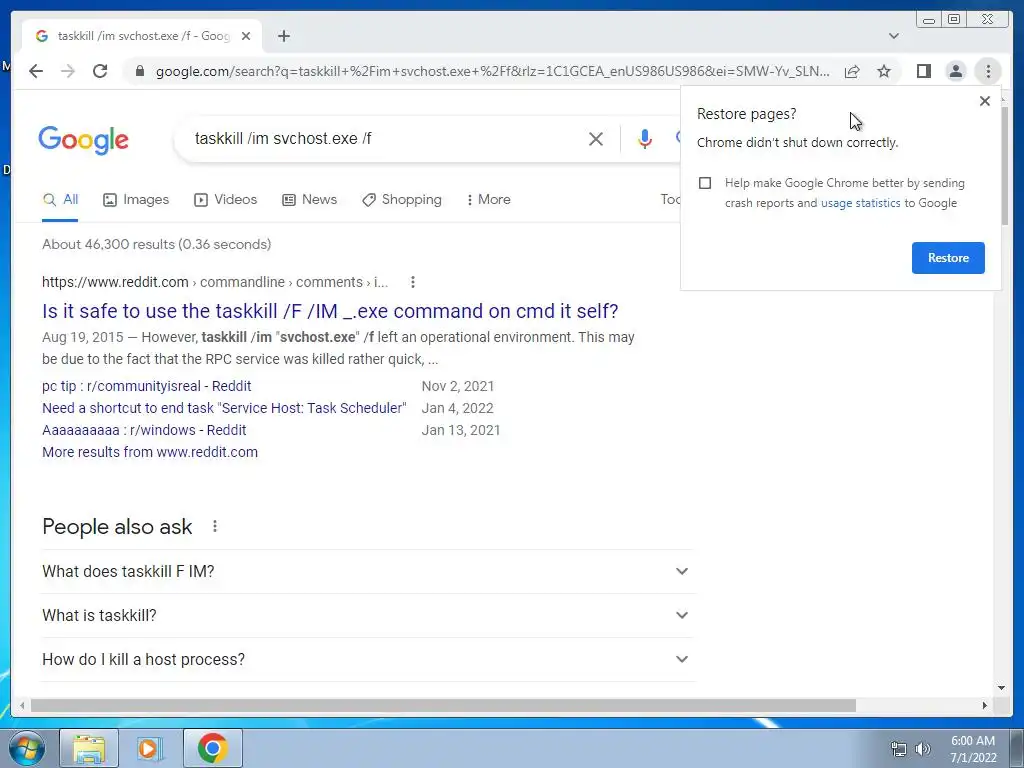The height and width of the screenshot is (768, 1024).
Task: Click More results from www.reddit.com
Action: 150,452
